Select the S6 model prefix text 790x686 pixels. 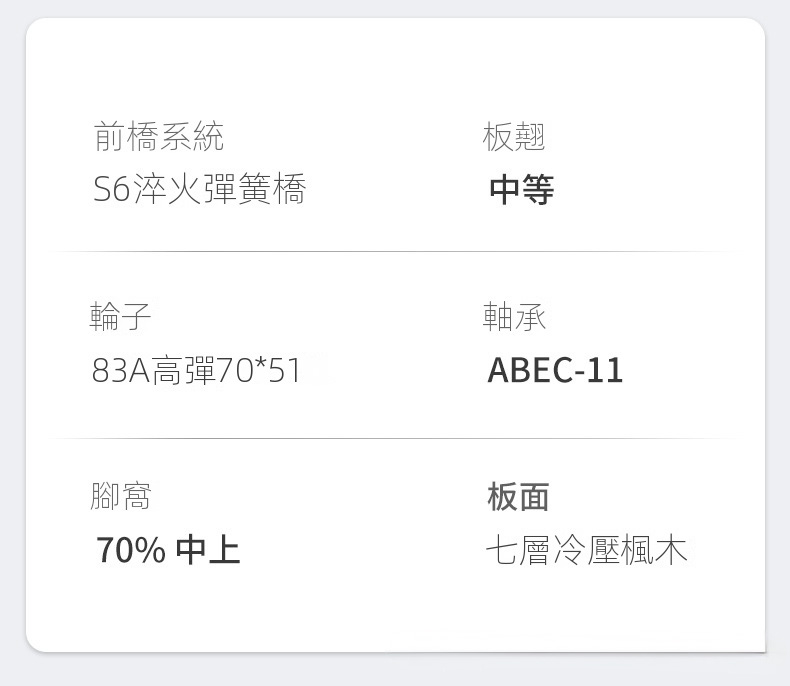click(x=111, y=189)
